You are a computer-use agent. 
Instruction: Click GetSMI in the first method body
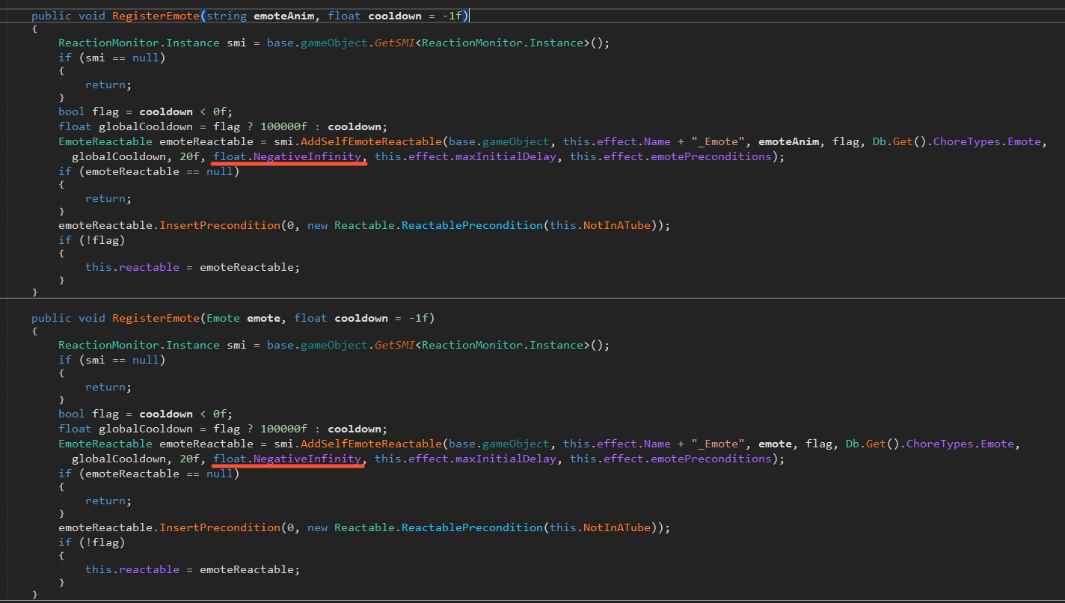tap(395, 42)
